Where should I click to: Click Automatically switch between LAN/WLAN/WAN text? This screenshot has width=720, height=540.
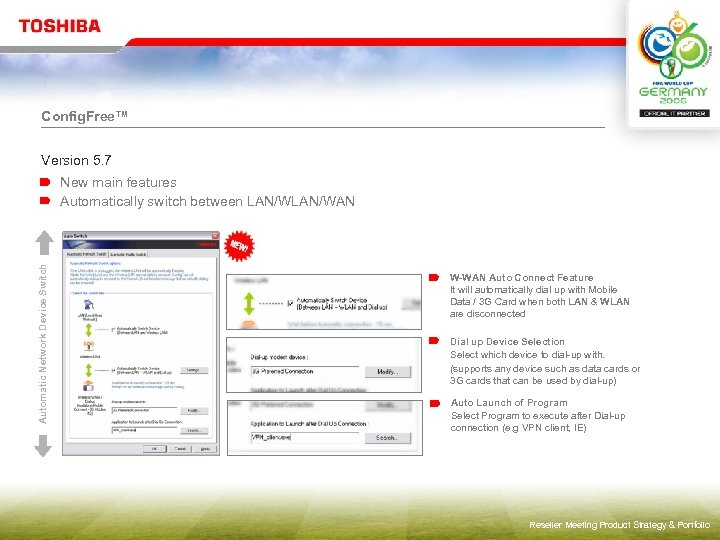coord(207,202)
